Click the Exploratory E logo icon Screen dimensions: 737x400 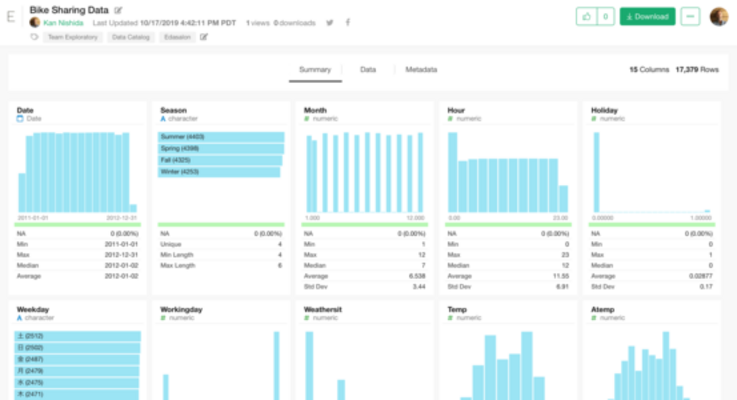click(x=11, y=18)
